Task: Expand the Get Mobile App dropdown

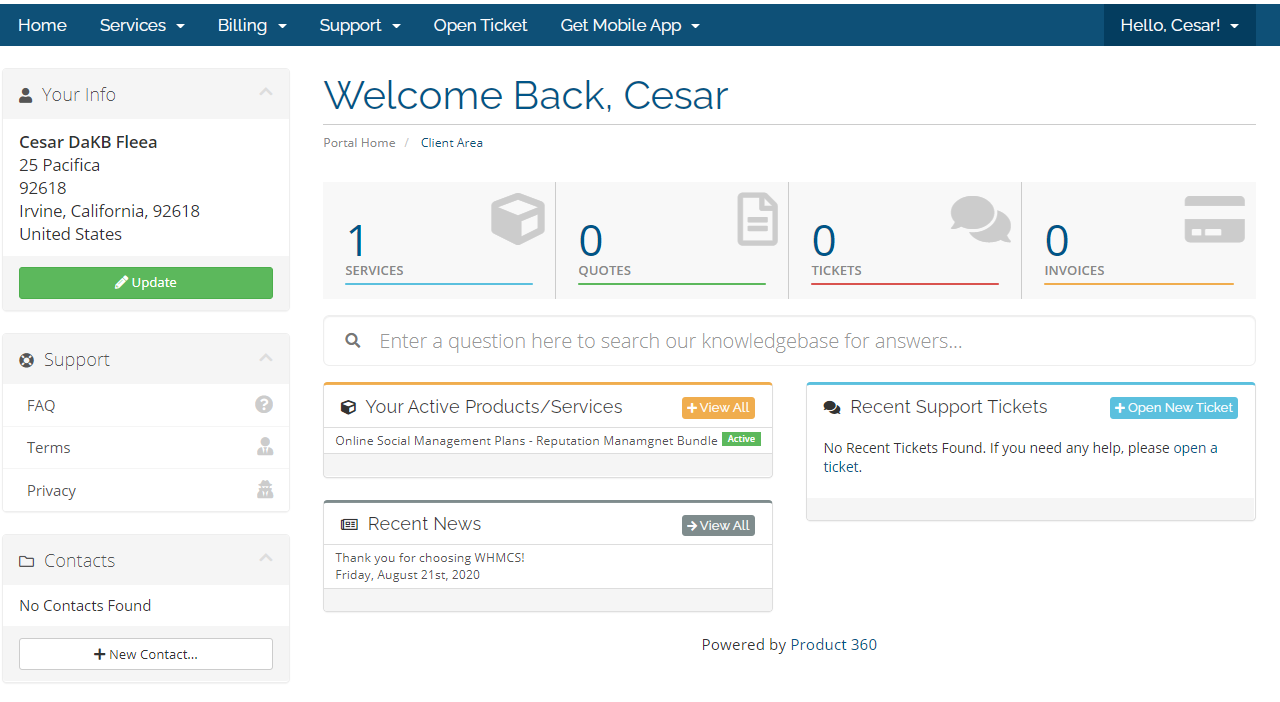Action: [x=630, y=25]
